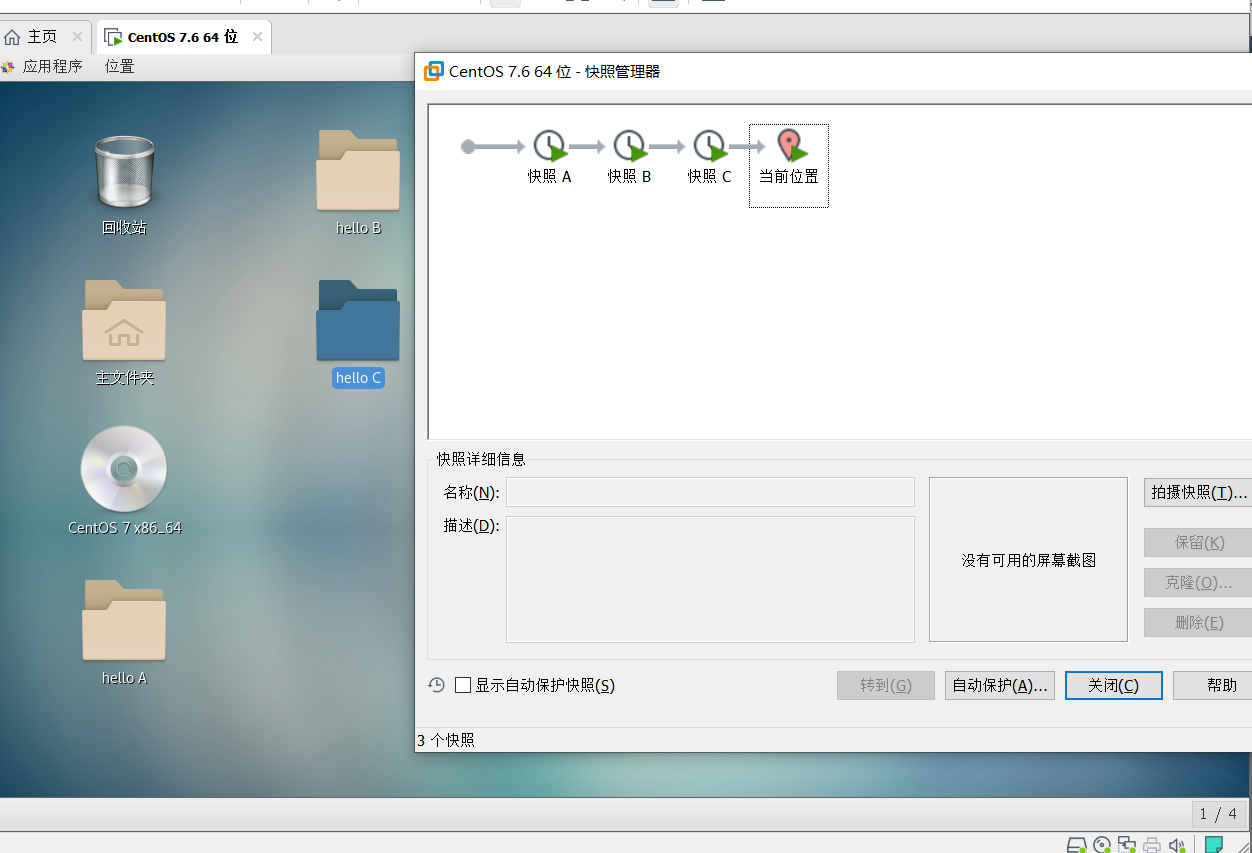The height and width of the screenshot is (853, 1252).
Task: Click the hard disk status icon
Action: pos(1076,845)
